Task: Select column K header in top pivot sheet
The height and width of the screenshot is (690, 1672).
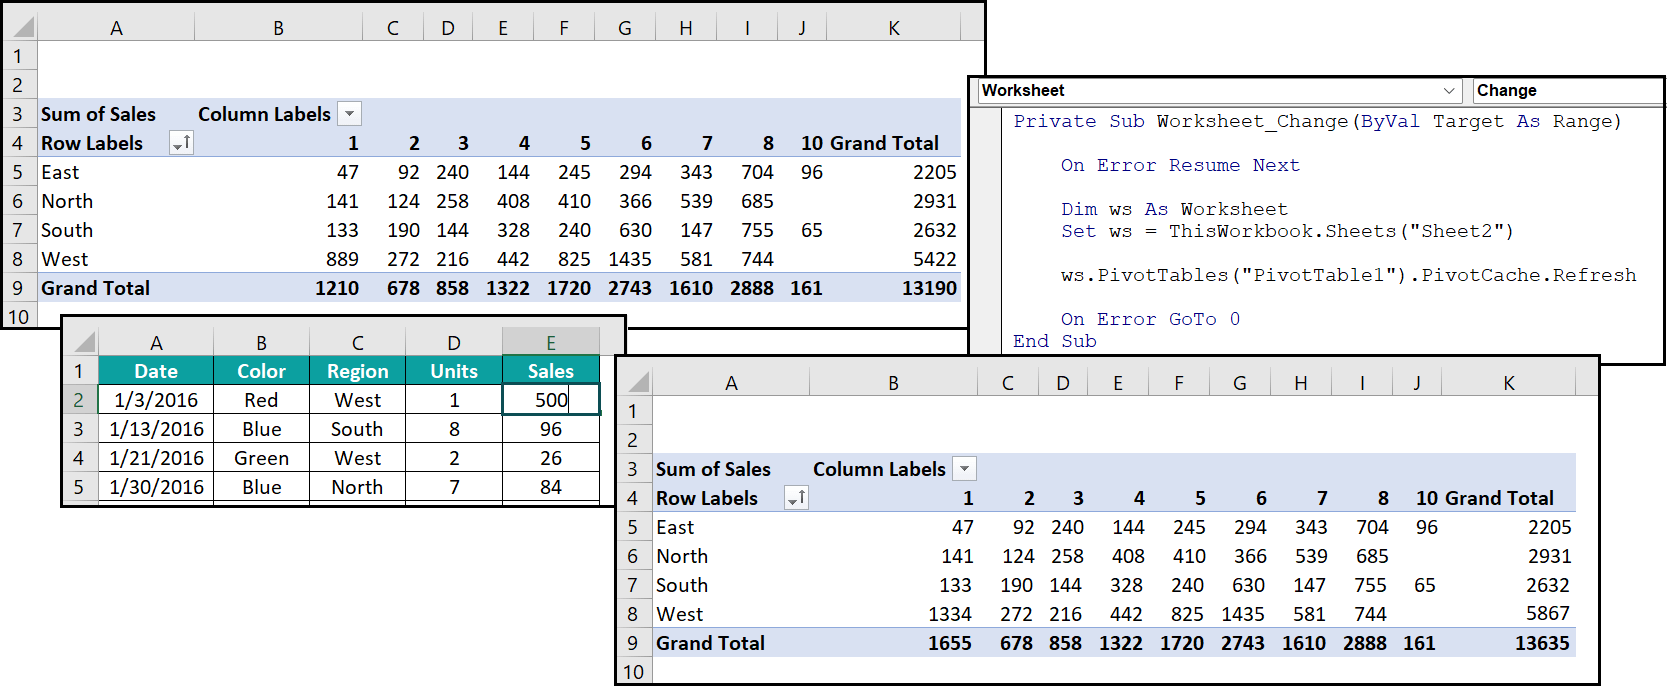Action: (x=894, y=28)
